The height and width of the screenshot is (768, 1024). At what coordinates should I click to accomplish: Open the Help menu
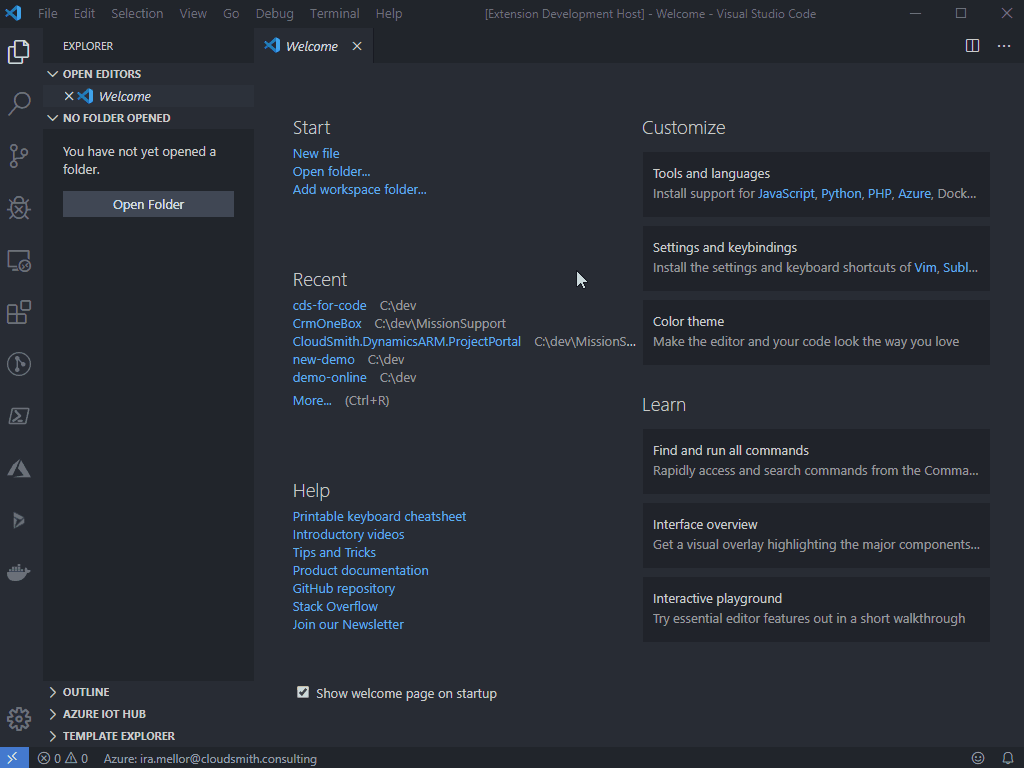(x=389, y=13)
